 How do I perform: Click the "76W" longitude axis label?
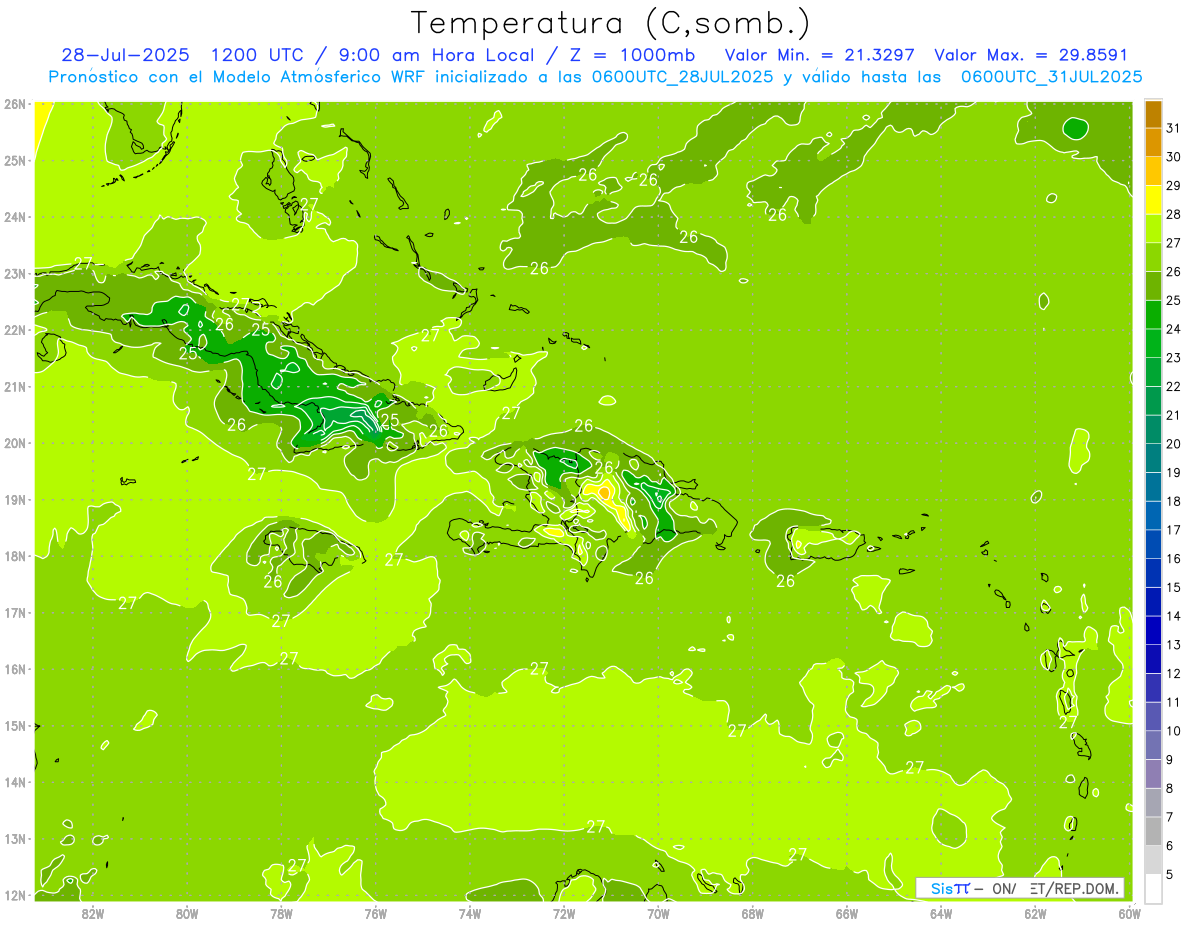[375, 913]
